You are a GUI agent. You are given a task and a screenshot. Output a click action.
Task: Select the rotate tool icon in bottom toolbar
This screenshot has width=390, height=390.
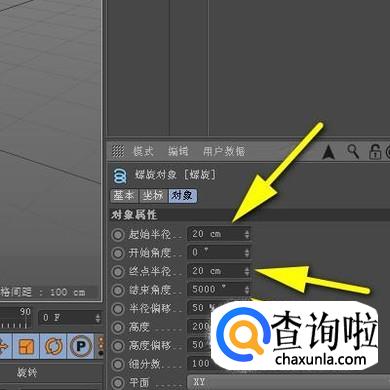point(53,346)
